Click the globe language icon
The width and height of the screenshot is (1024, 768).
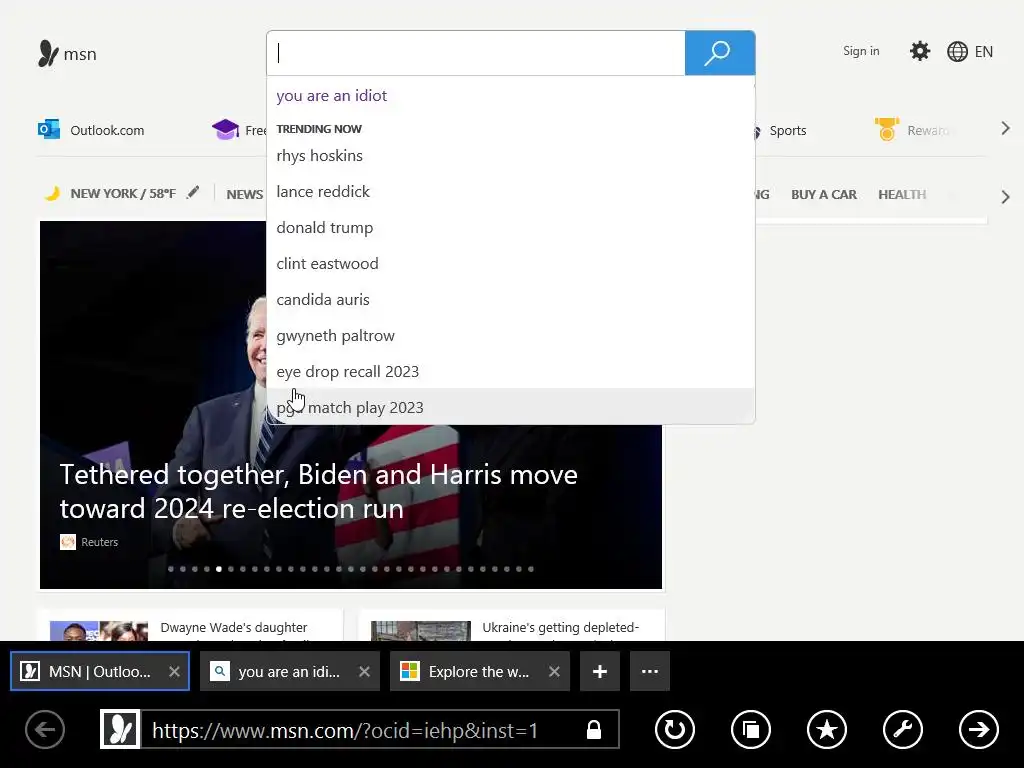pyautogui.click(x=957, y=52)
